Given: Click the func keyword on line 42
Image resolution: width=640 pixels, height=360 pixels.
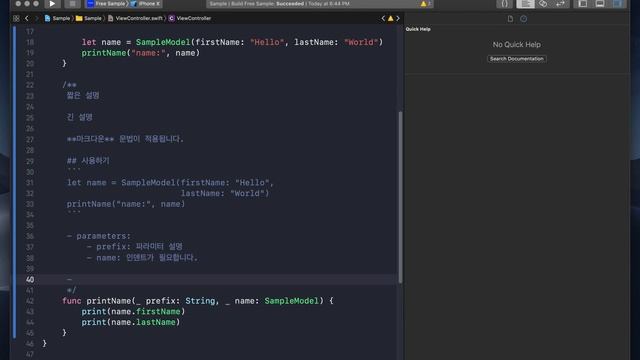Looking at the screenshot, I should click(71, 301).
